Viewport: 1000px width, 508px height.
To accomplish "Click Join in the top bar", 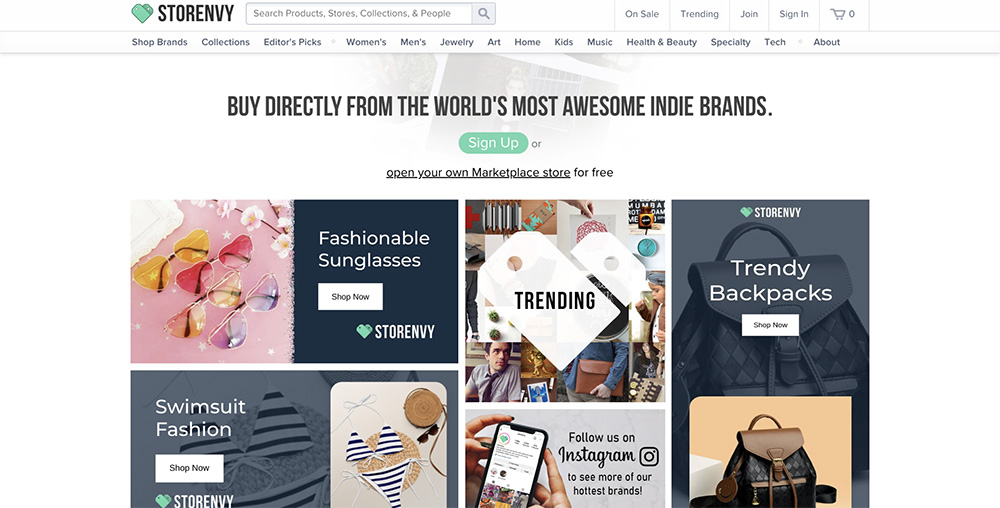I will (x=749, y=14).
